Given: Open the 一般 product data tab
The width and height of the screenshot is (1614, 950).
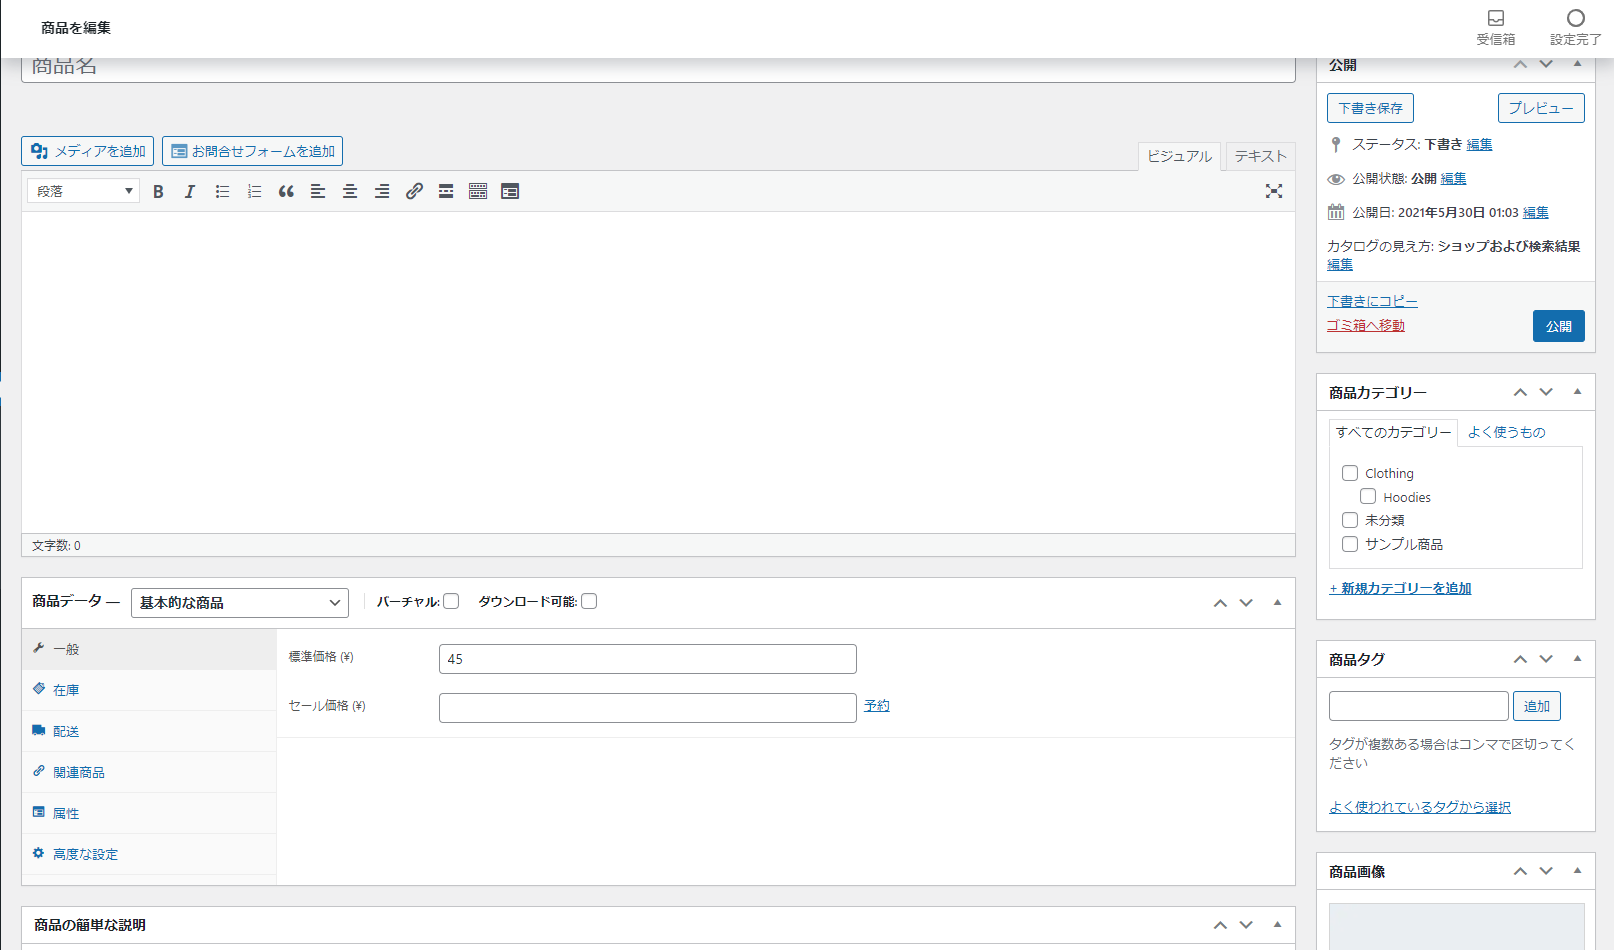Looking at the screenshot, I should pyautogui.click(x=149, y=649).
